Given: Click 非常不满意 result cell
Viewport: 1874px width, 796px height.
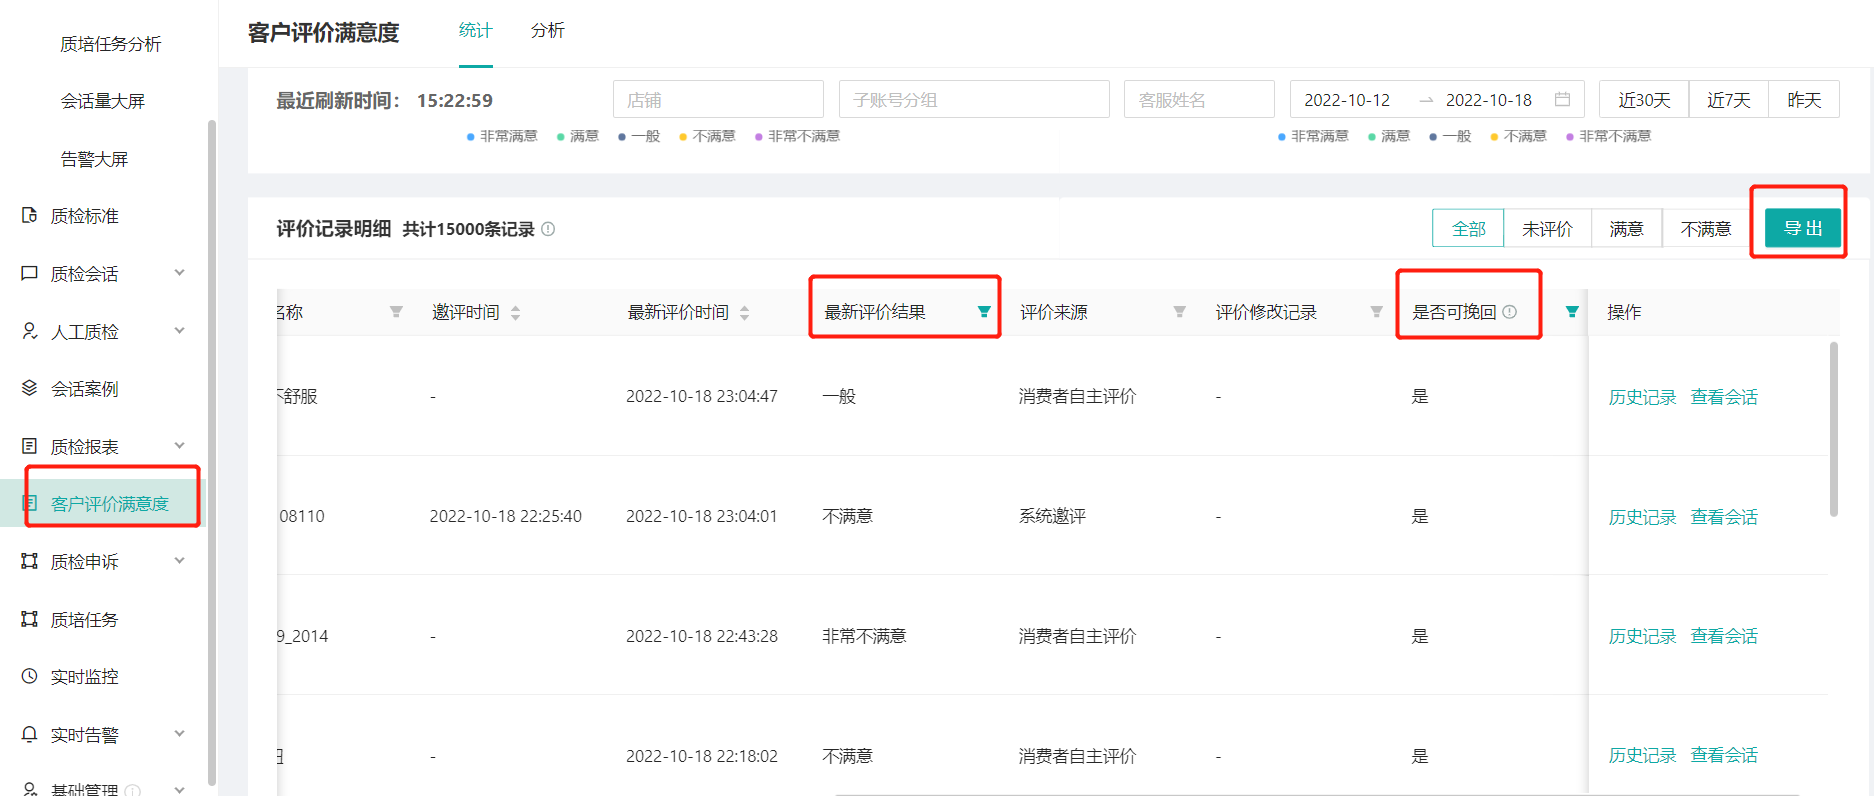Looking at the screenshot, I should 864,636.
